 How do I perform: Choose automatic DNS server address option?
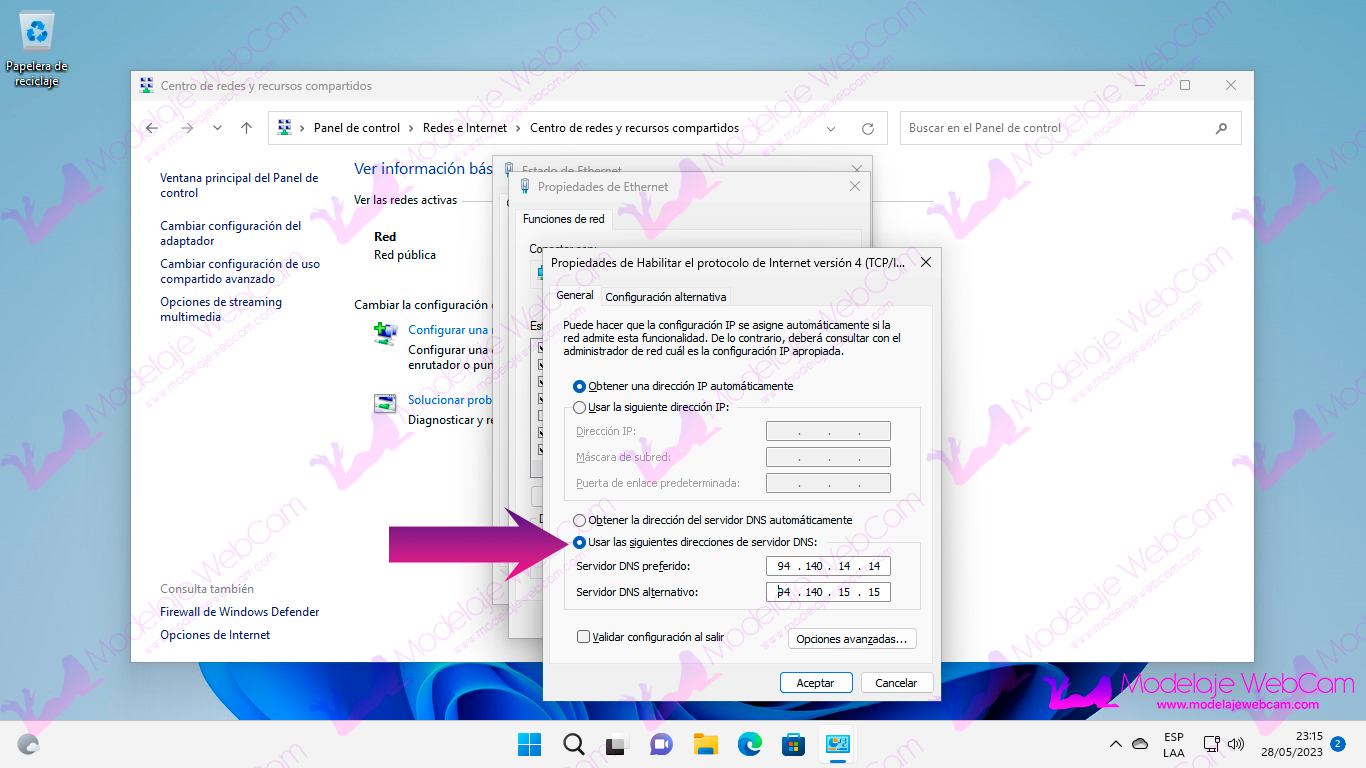580,520
